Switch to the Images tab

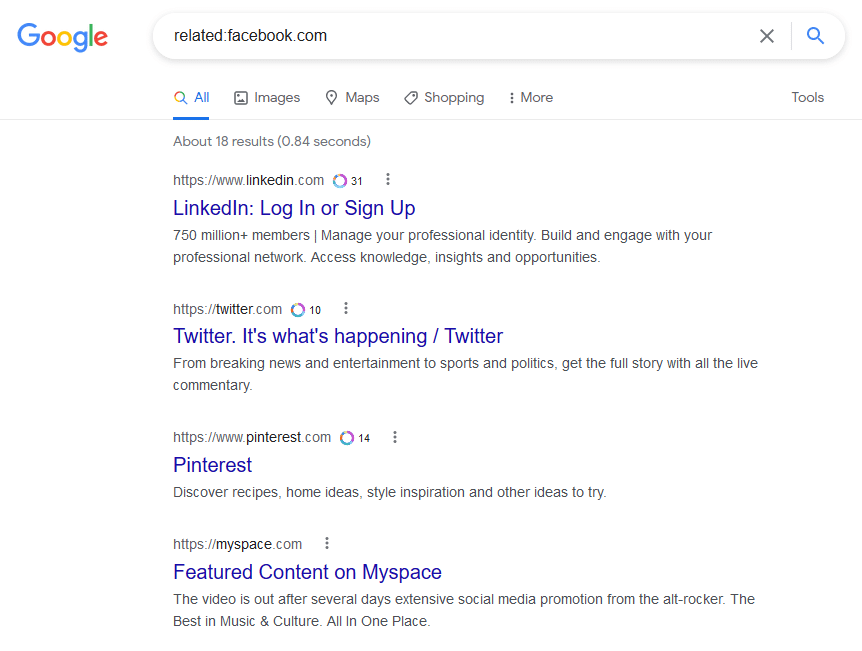click(x=267, y=98)
